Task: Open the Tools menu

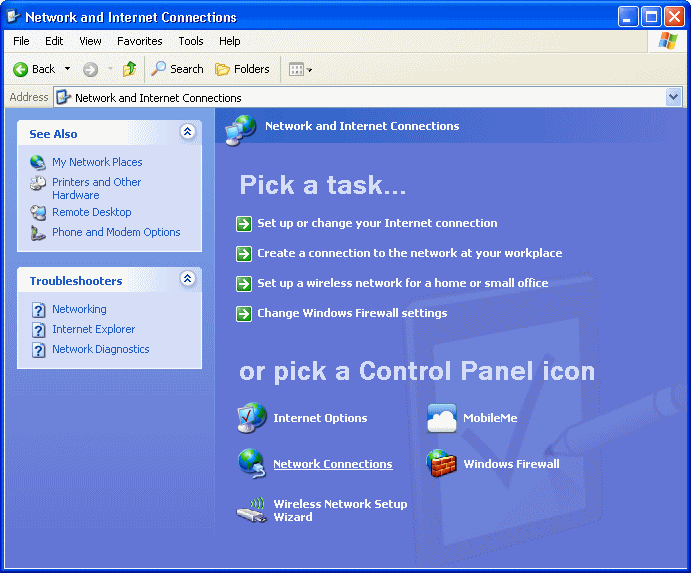Action: [x=190, y=41]
